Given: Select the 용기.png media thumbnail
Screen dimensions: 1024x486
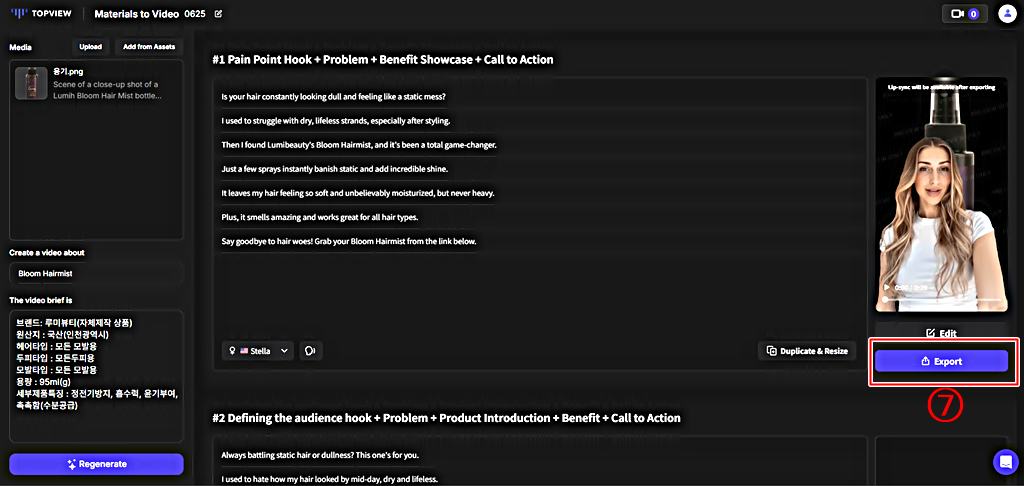Looking at the screenshot, I should click(x=31, y=83).
